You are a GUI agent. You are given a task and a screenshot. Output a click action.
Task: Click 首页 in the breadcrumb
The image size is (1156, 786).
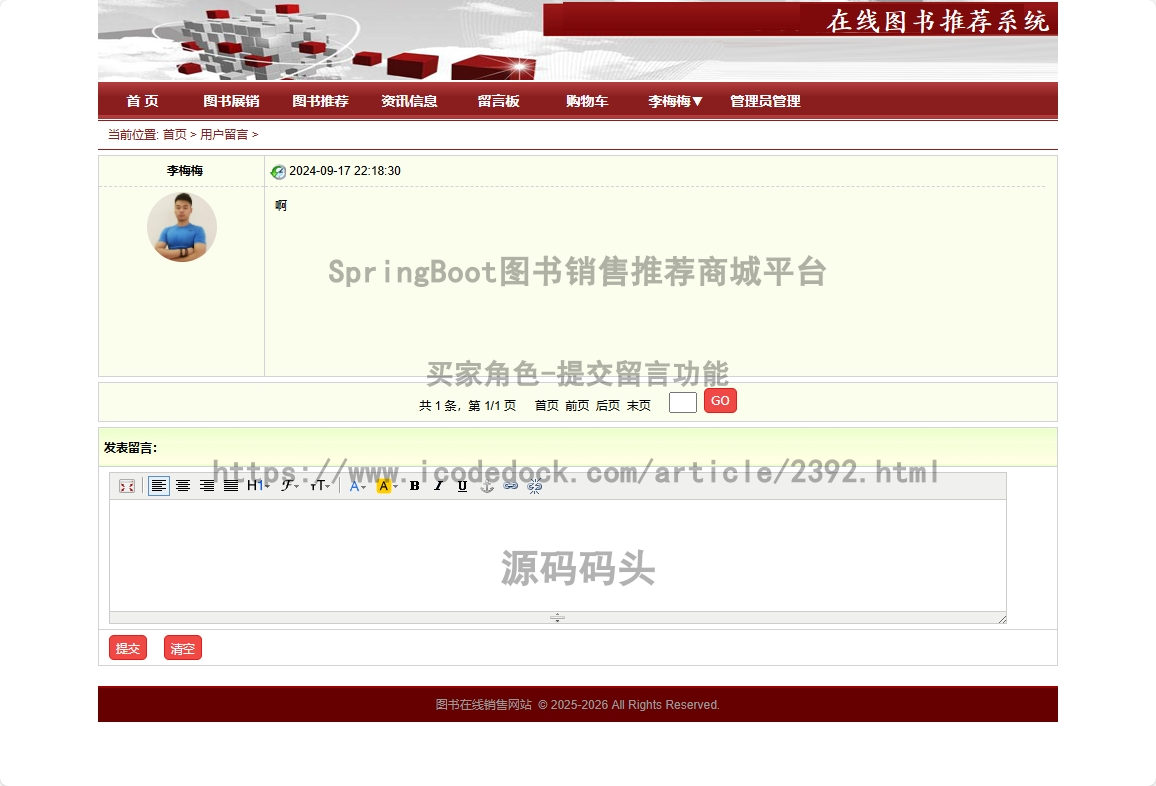[x=175, y=134]
